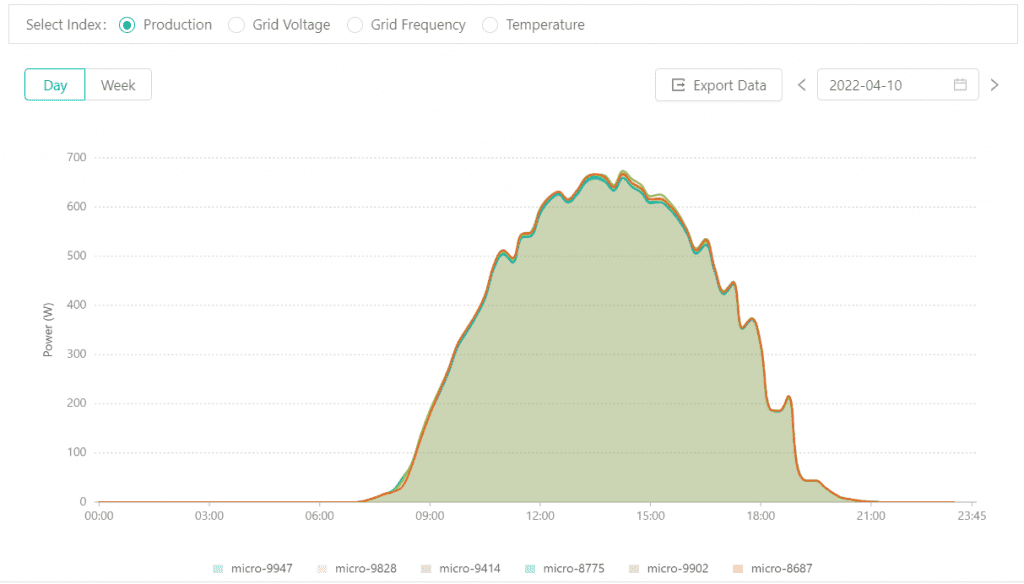The width and height of the screenshot is (1024, 584).
Task: Switch to the Day view tab
Action: coord(55,85)
